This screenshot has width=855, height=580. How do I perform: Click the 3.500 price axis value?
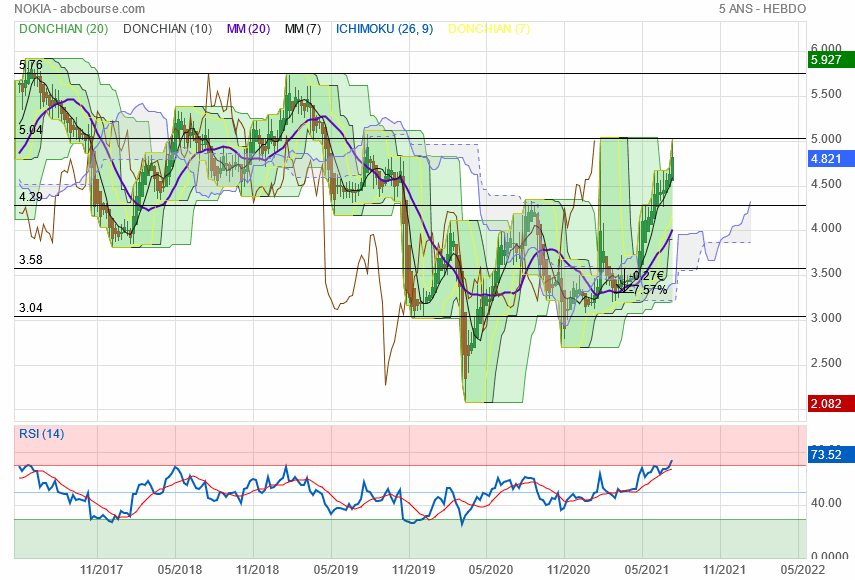826,273
